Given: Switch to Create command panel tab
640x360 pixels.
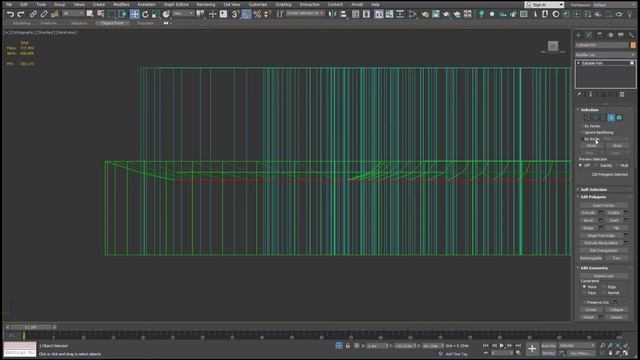Looking at the screenshot, I should pos(578,35).
